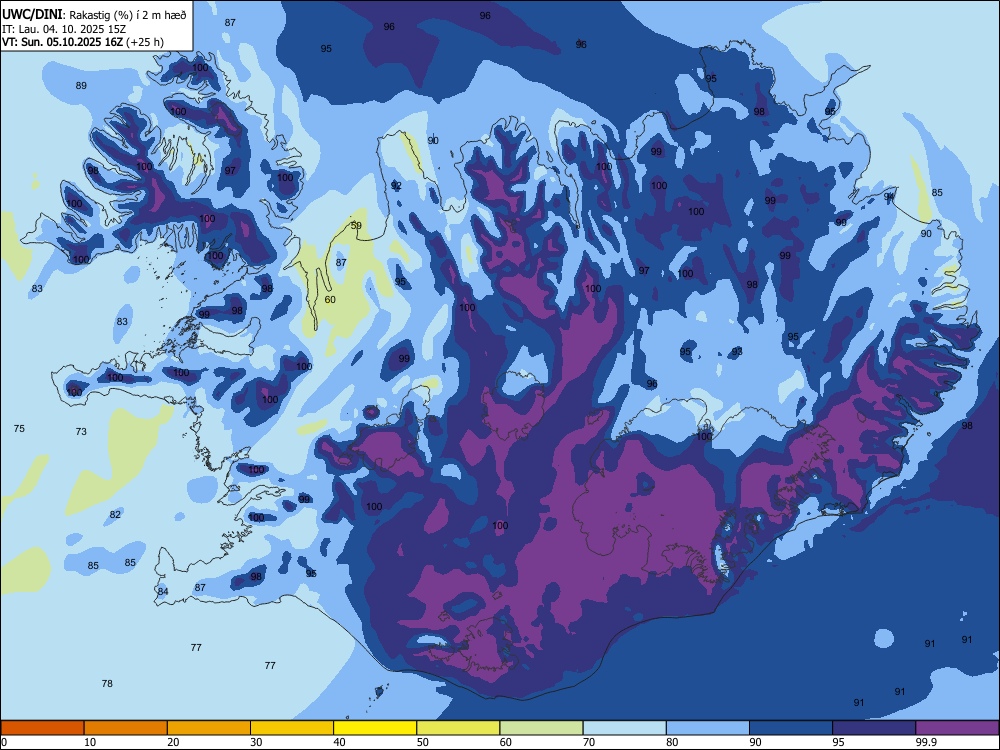The width and height of the screenshot is (1000, 750).
Task: Click the 10–20 orange legend swatch
Action: point(126,728)
